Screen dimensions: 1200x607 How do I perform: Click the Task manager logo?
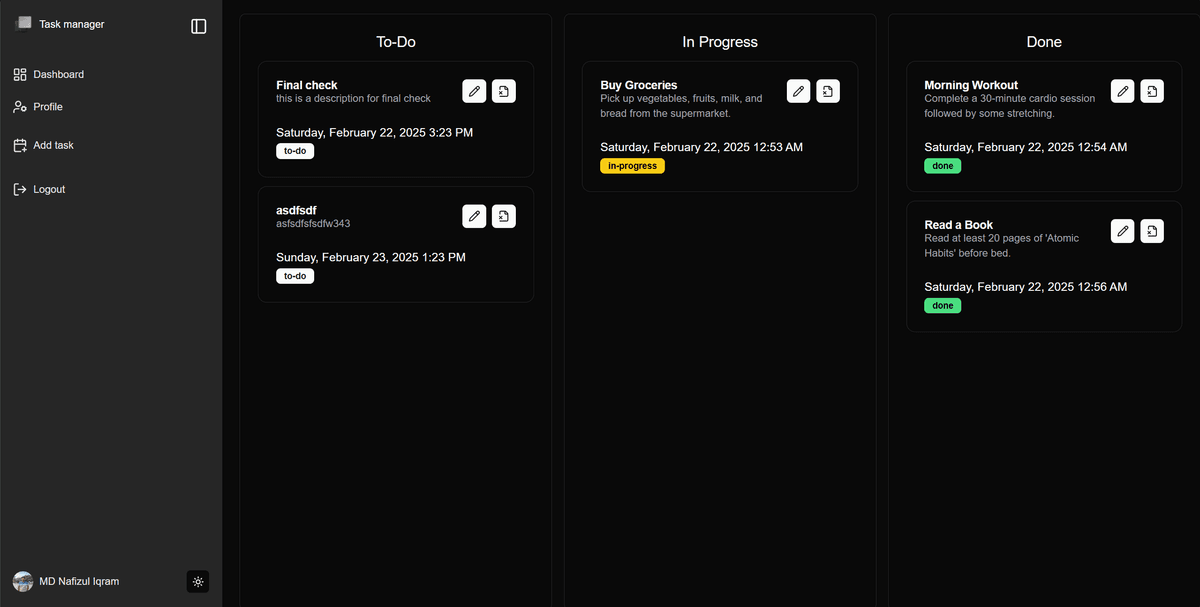(23, 23)
